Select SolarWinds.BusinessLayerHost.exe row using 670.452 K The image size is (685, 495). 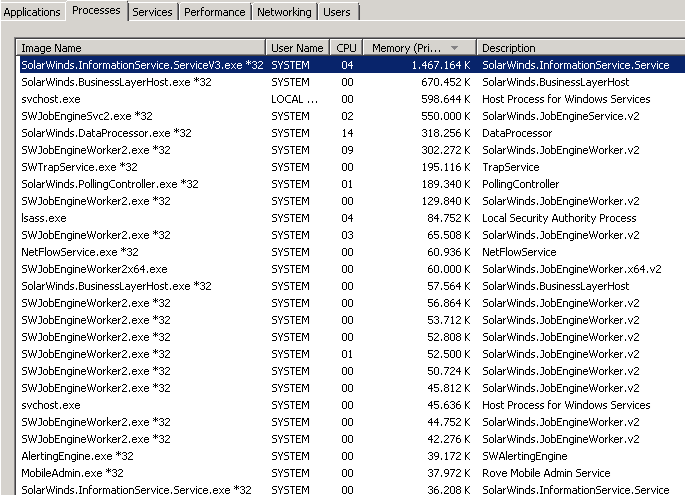pos(351,82)
